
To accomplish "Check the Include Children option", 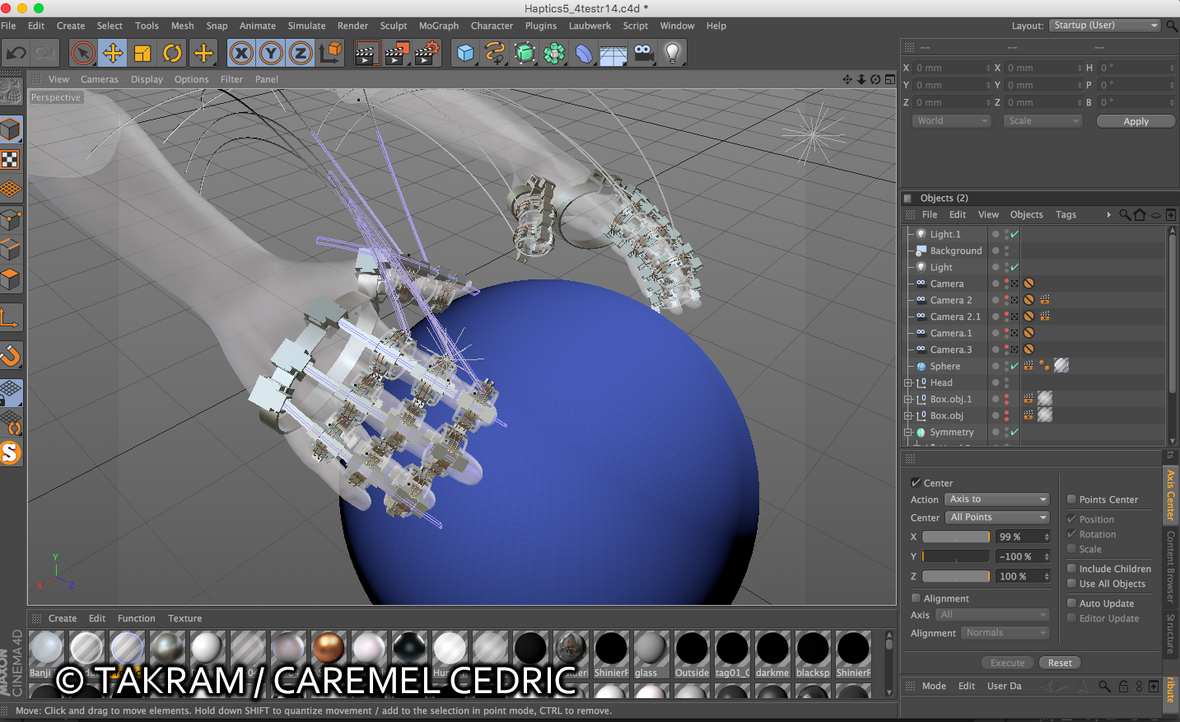I will coord(1072,568).
